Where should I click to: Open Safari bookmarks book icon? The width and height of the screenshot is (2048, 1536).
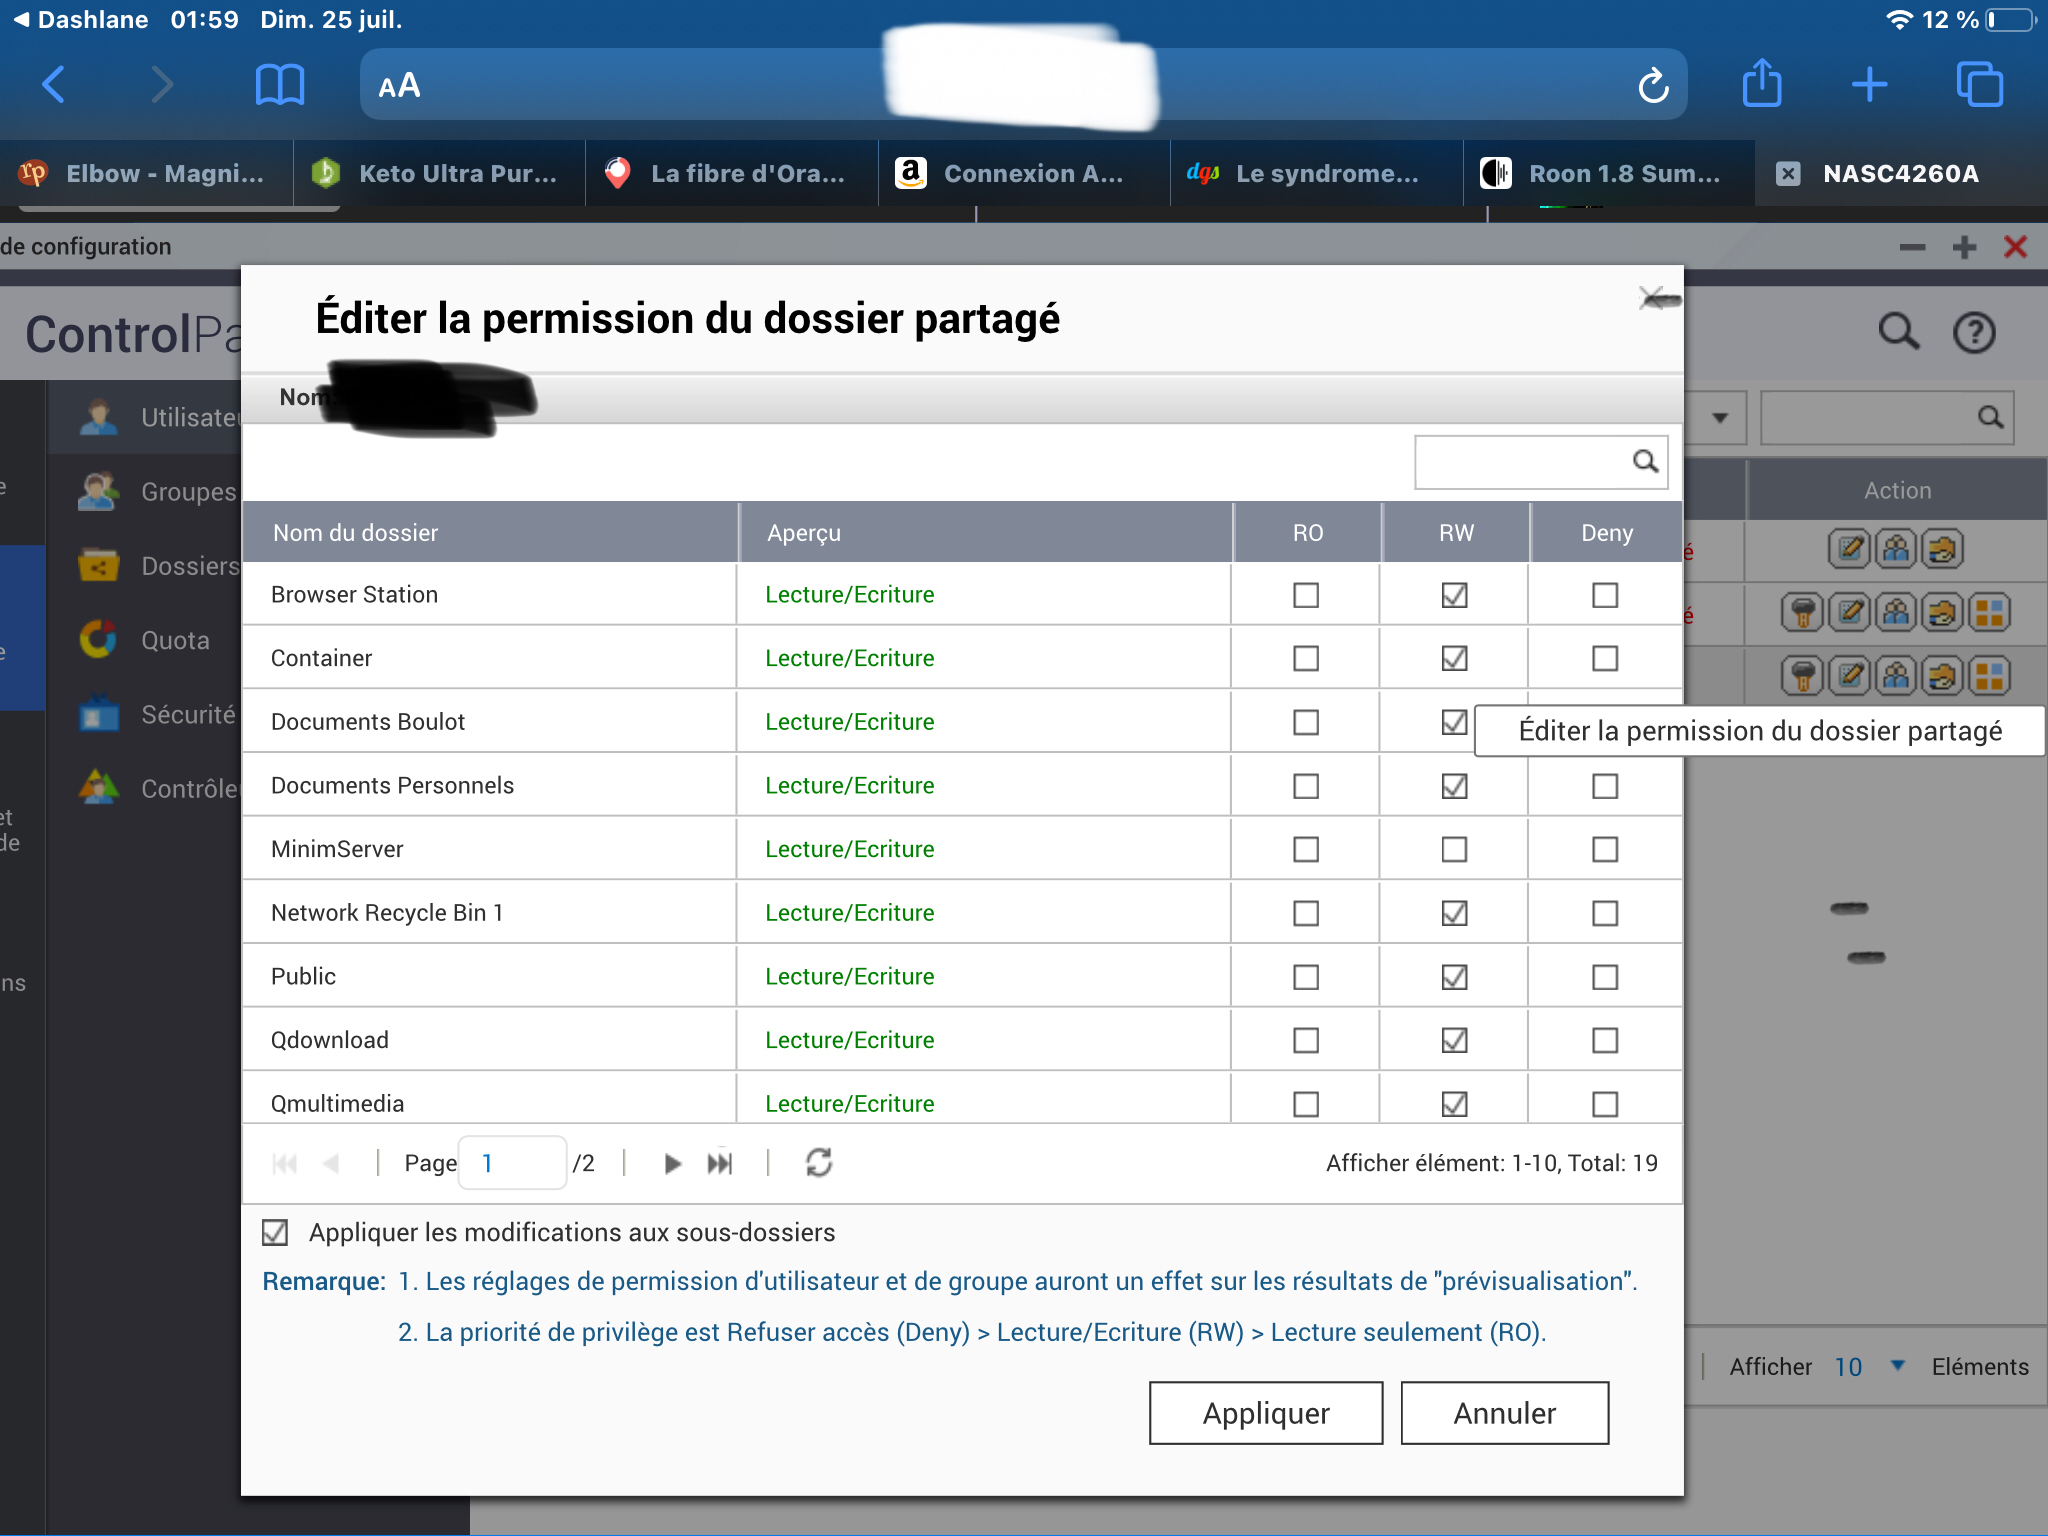(280, 85)
